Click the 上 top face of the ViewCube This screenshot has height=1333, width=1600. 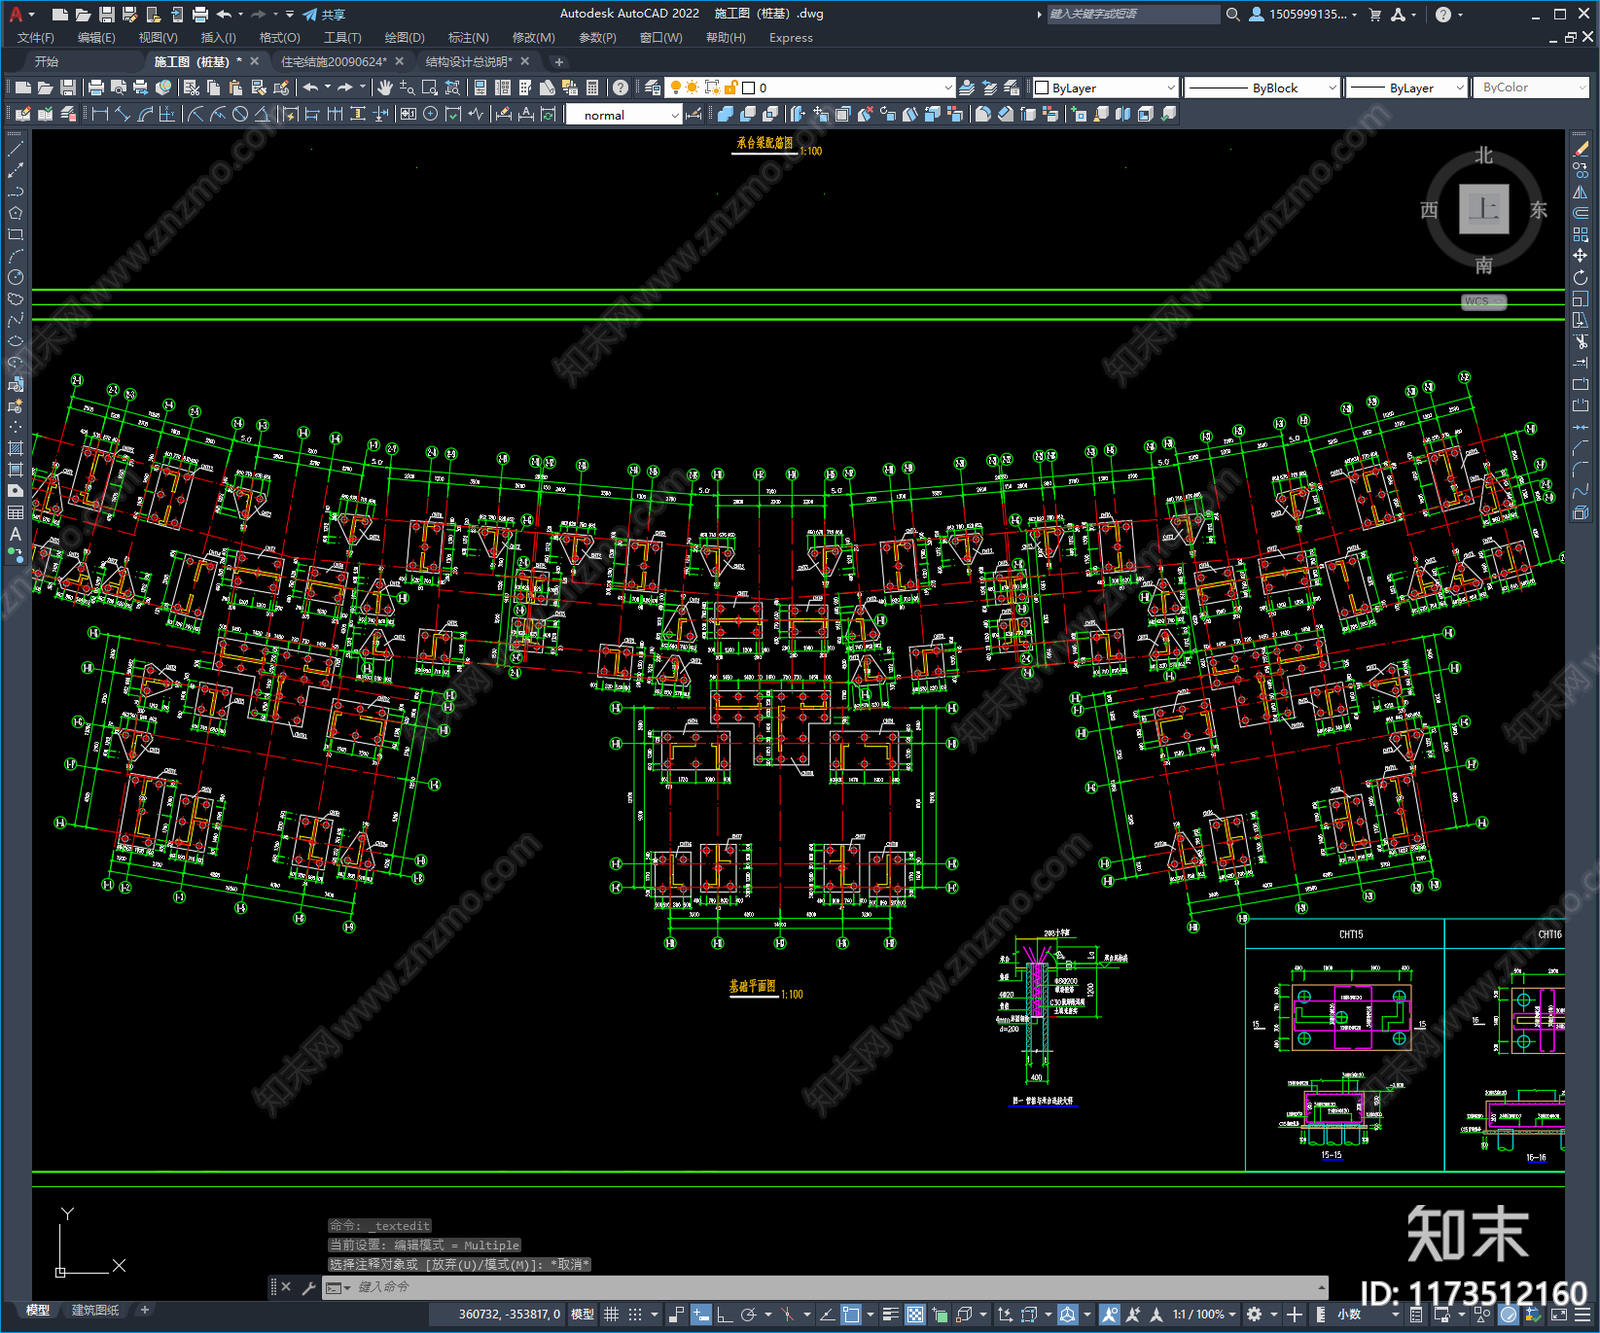1484,209
